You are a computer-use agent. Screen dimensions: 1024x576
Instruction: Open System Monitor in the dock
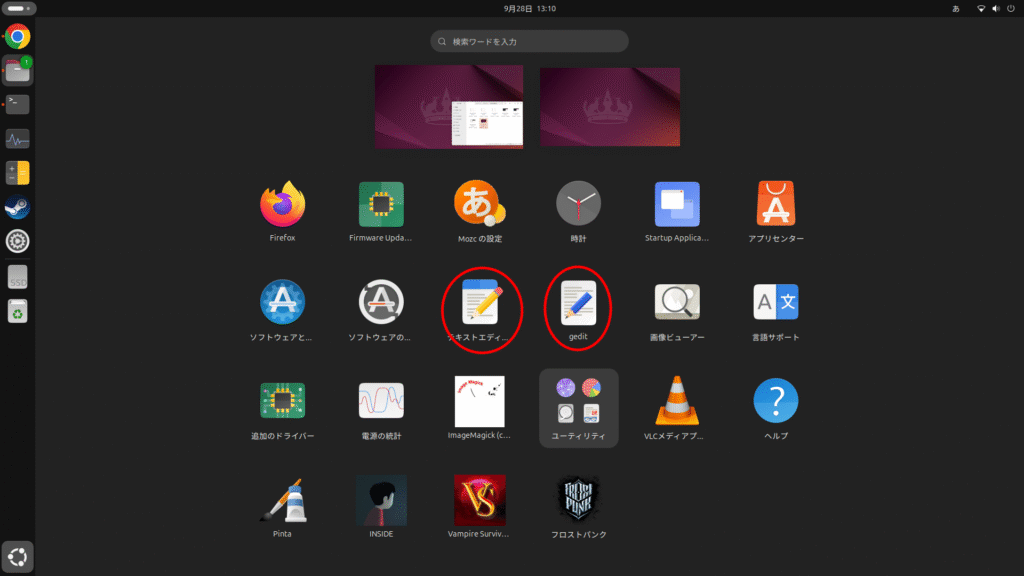18,139
